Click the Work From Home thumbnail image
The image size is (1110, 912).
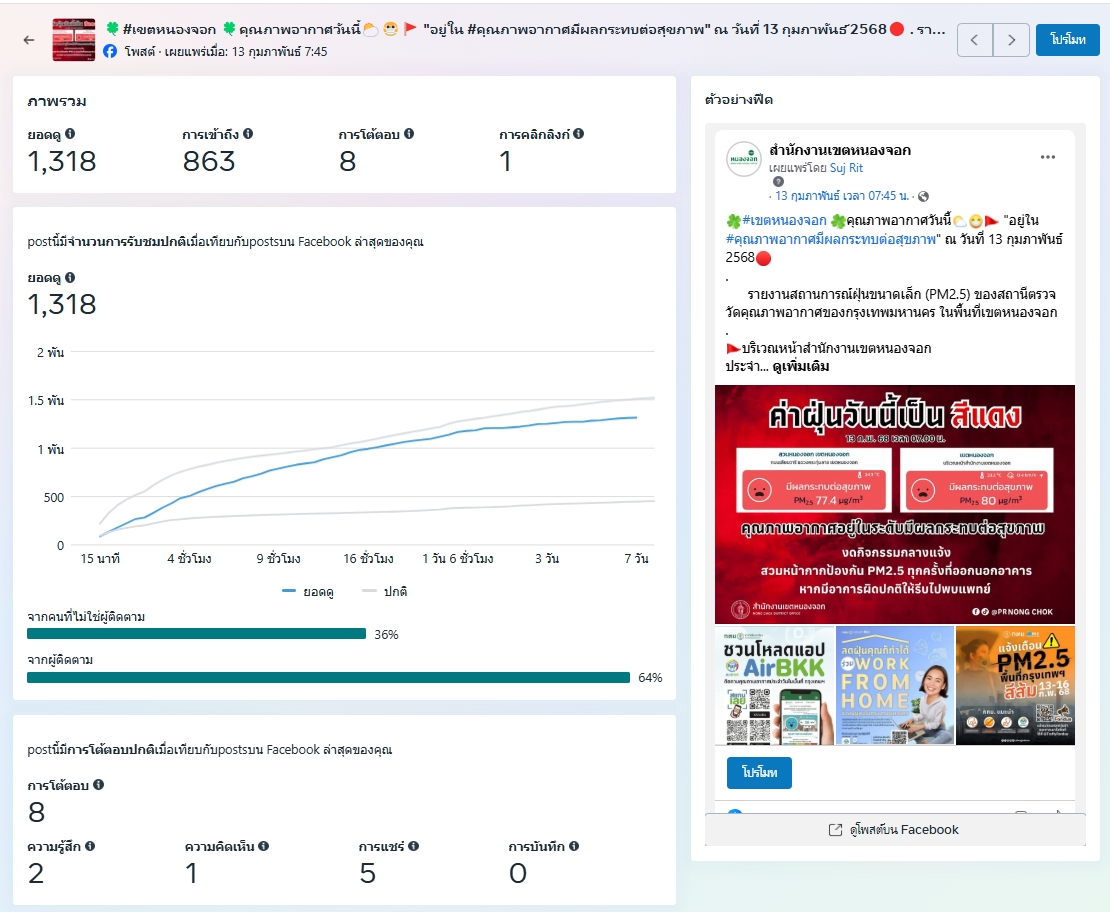894,685
